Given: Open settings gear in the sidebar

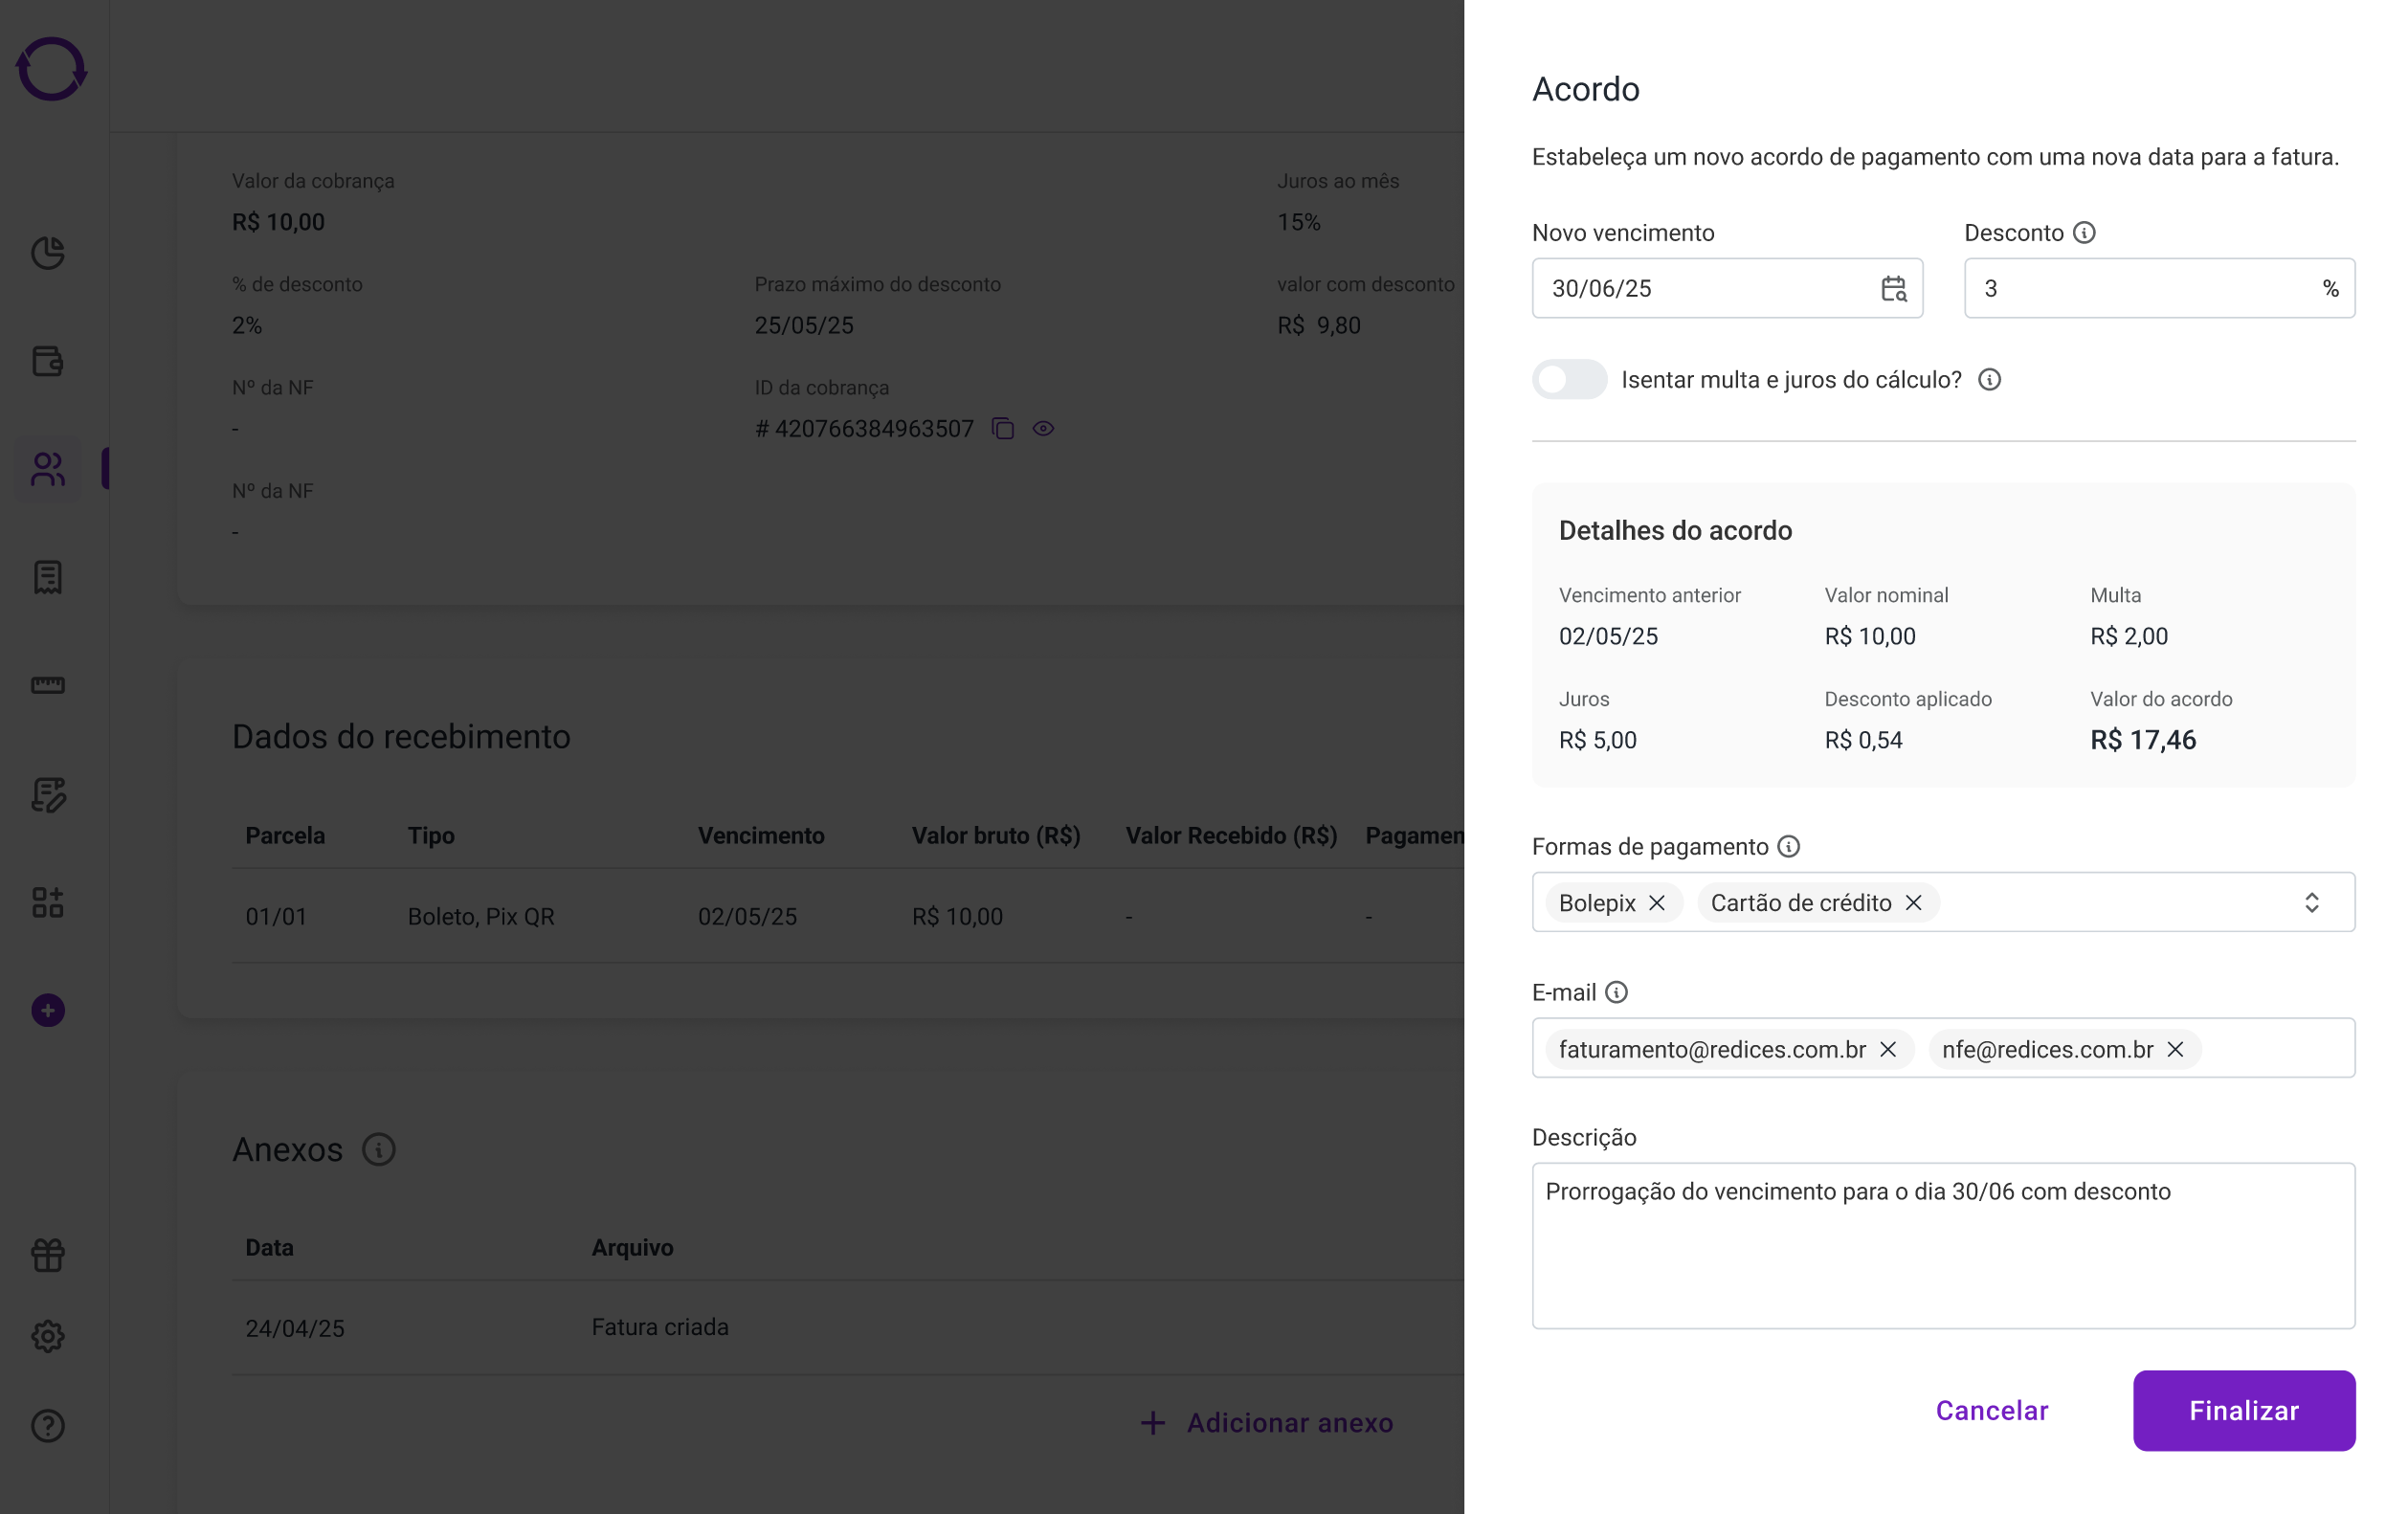Looking at the screenshot, I should point(48,1336).
